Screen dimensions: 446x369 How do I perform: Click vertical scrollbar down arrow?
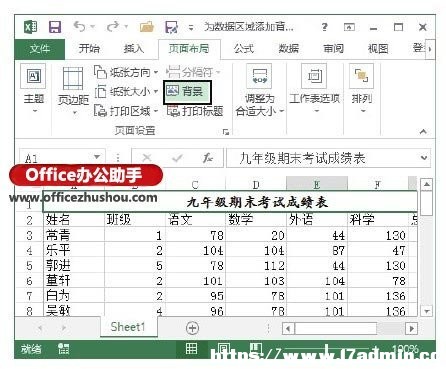tap(427, 311)
